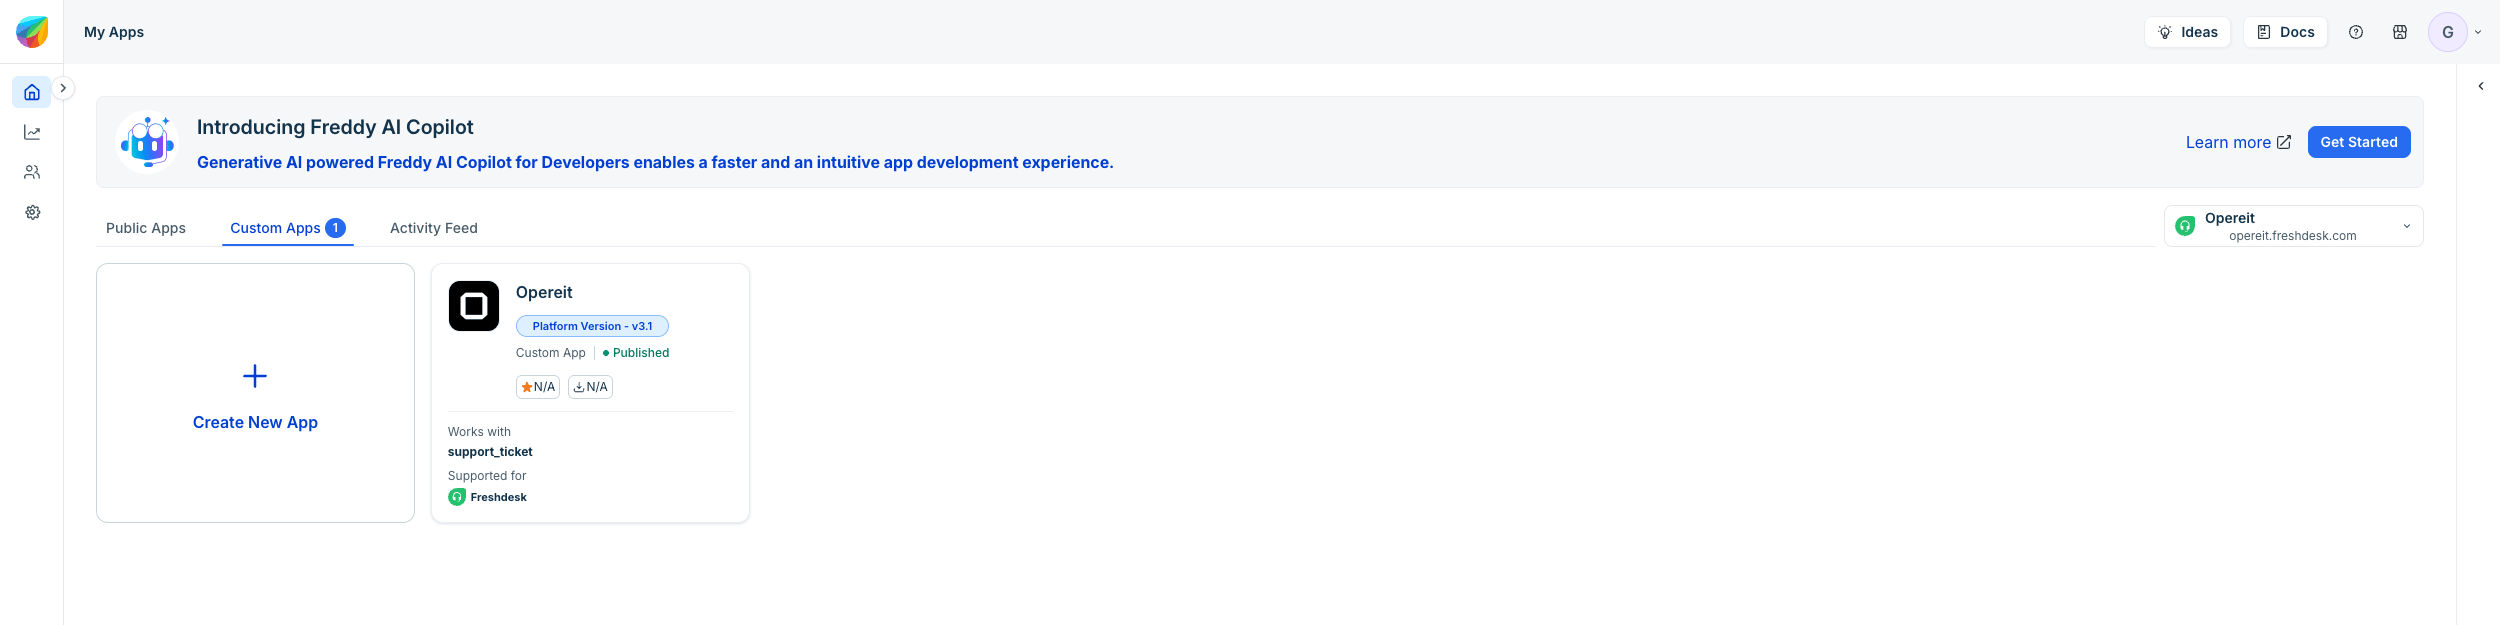This screenshot has width=2500, height=625.
Task: Click the Freddy AI Copilot robot icon
Action: click(147, 142)
